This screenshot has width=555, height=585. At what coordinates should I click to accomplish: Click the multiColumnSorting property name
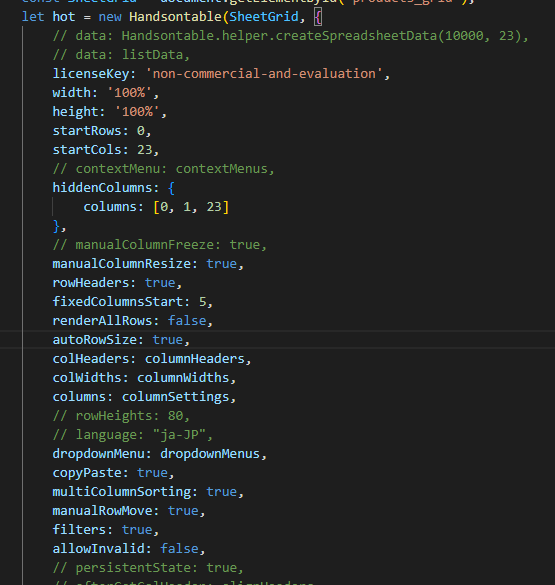point(122,492)
